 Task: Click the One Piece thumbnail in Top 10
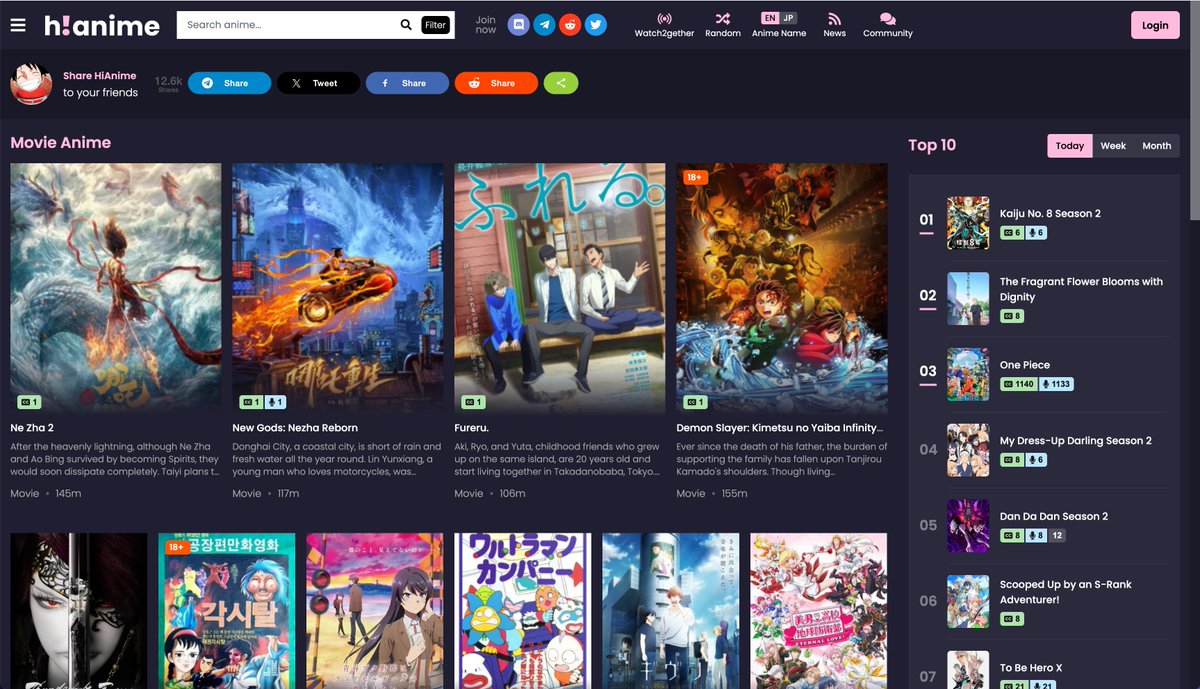pos(968,374)
